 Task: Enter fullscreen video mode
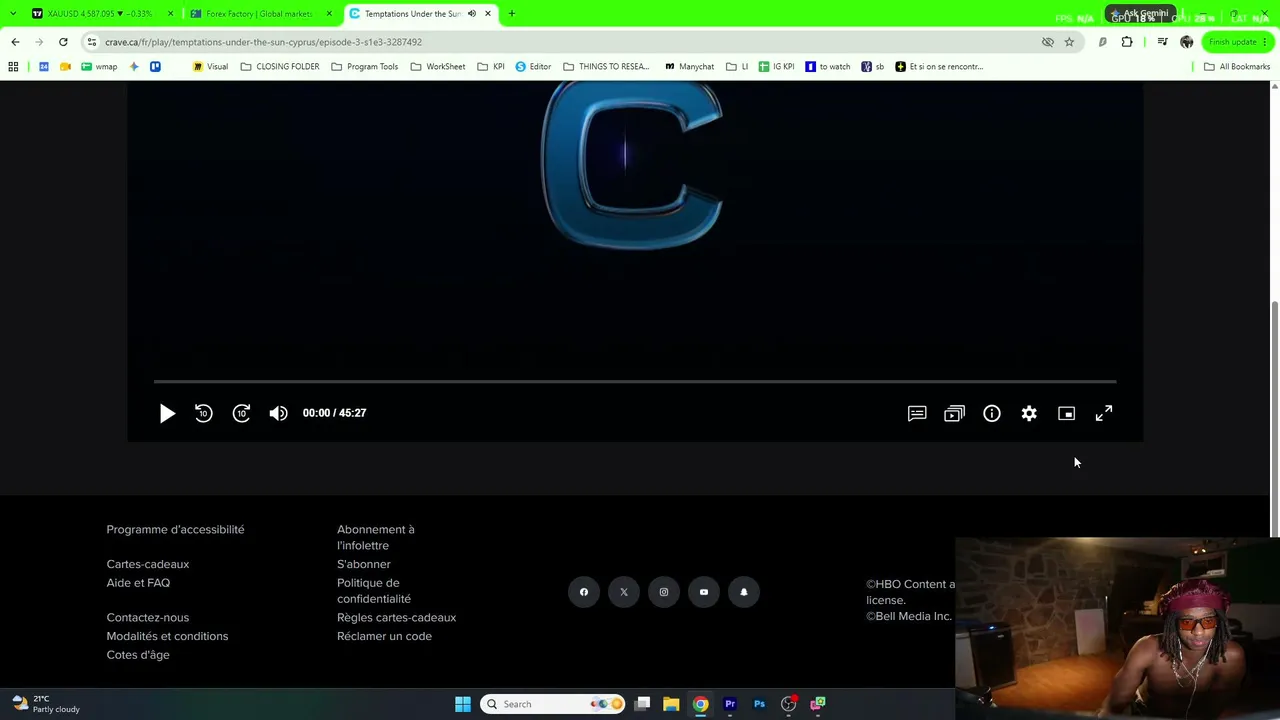(1104, 413)
